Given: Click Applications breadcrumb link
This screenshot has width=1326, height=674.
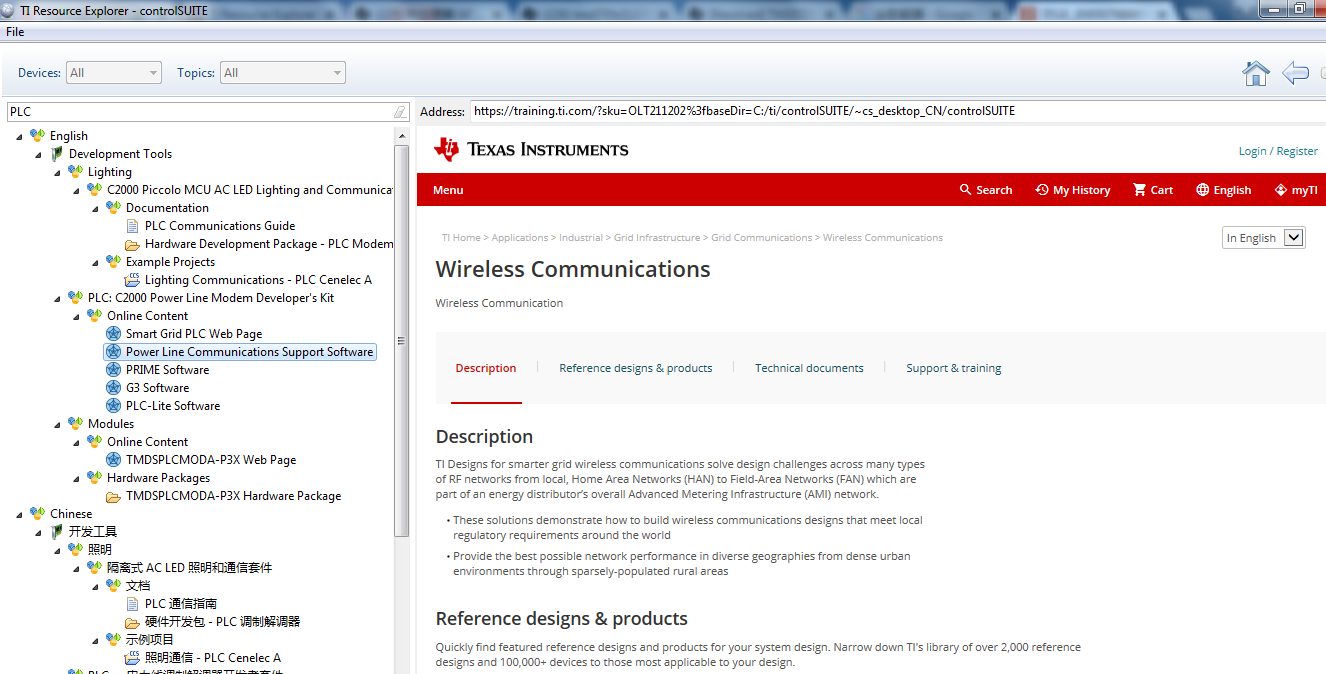Looking at the screenshot, I should [520, 238].
